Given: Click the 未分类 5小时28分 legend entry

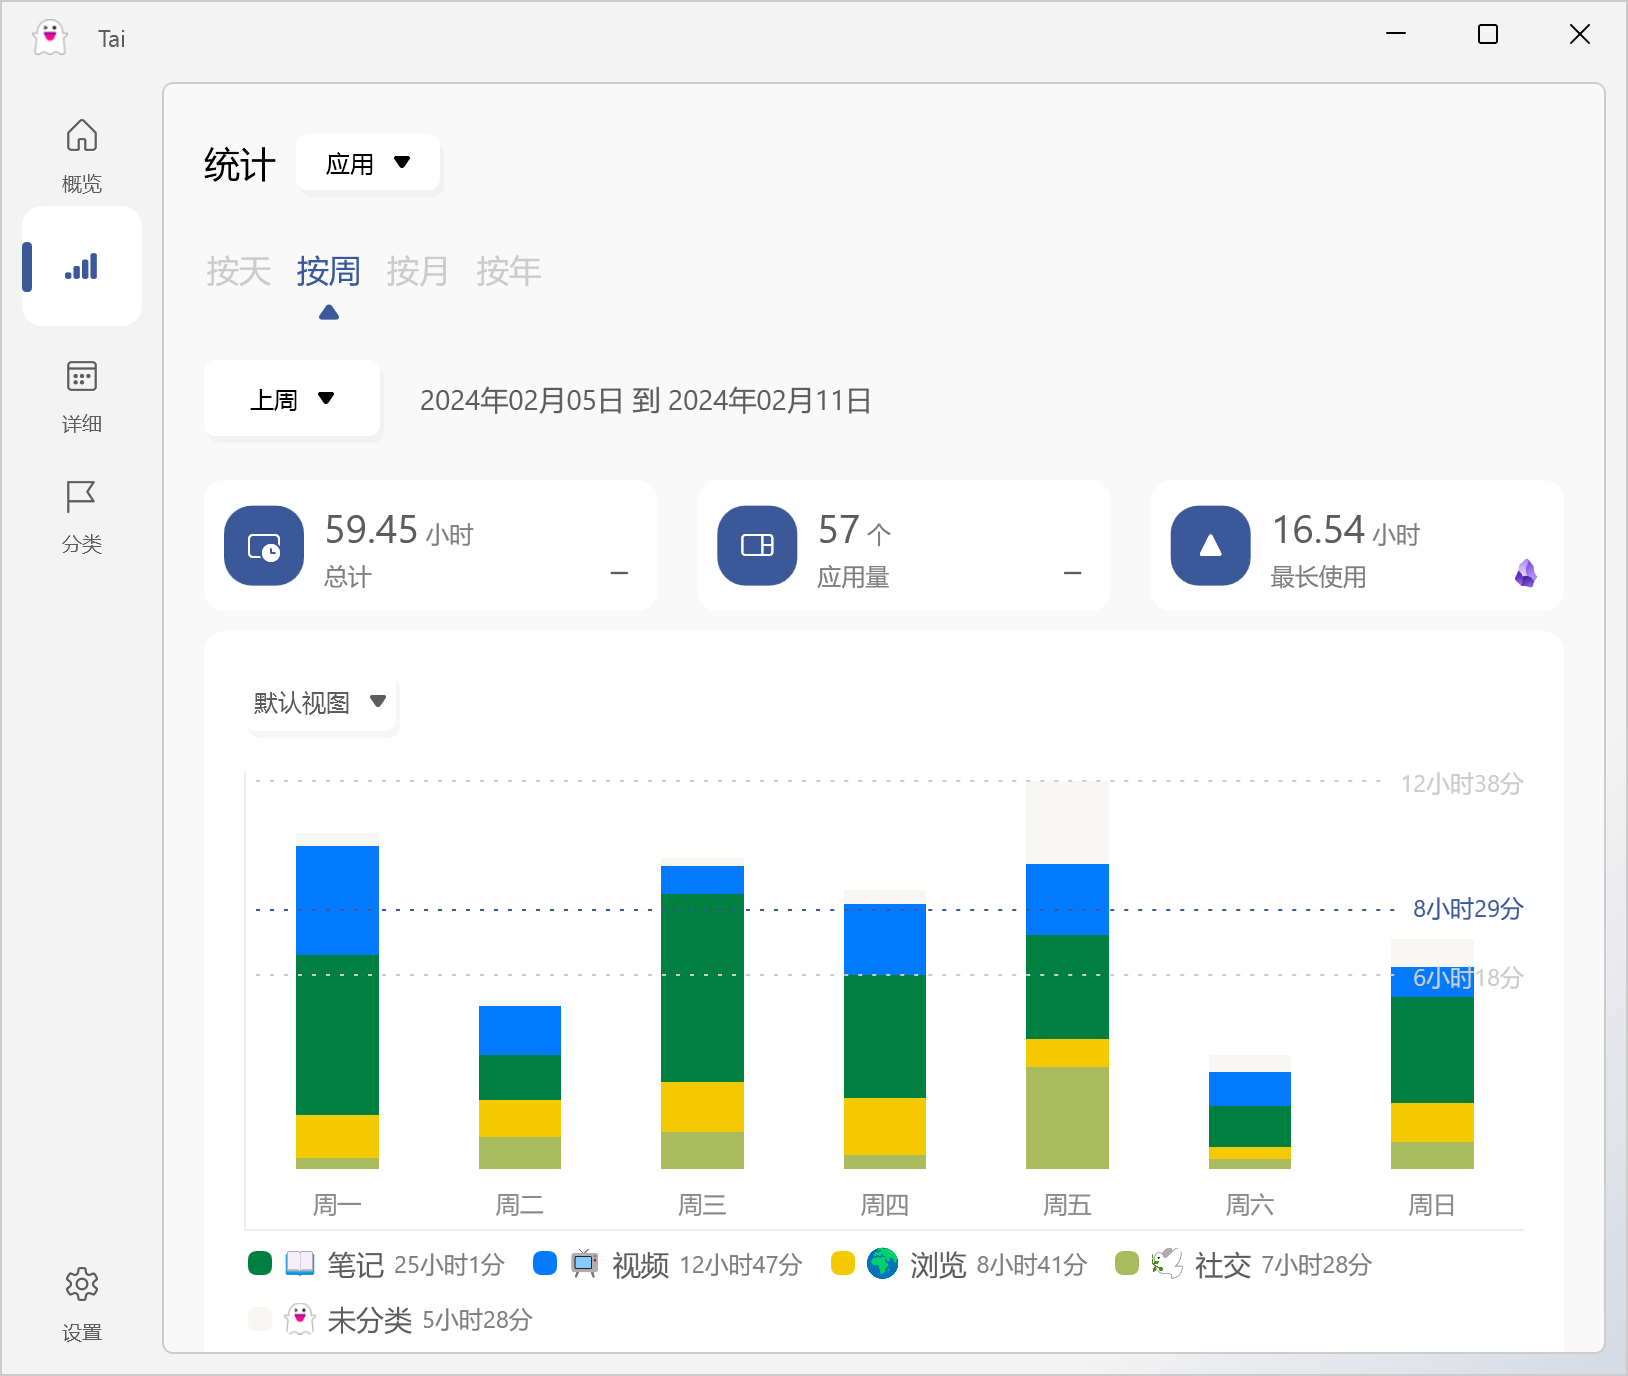Looking at the screenshot, I should tap(390, 1319).
